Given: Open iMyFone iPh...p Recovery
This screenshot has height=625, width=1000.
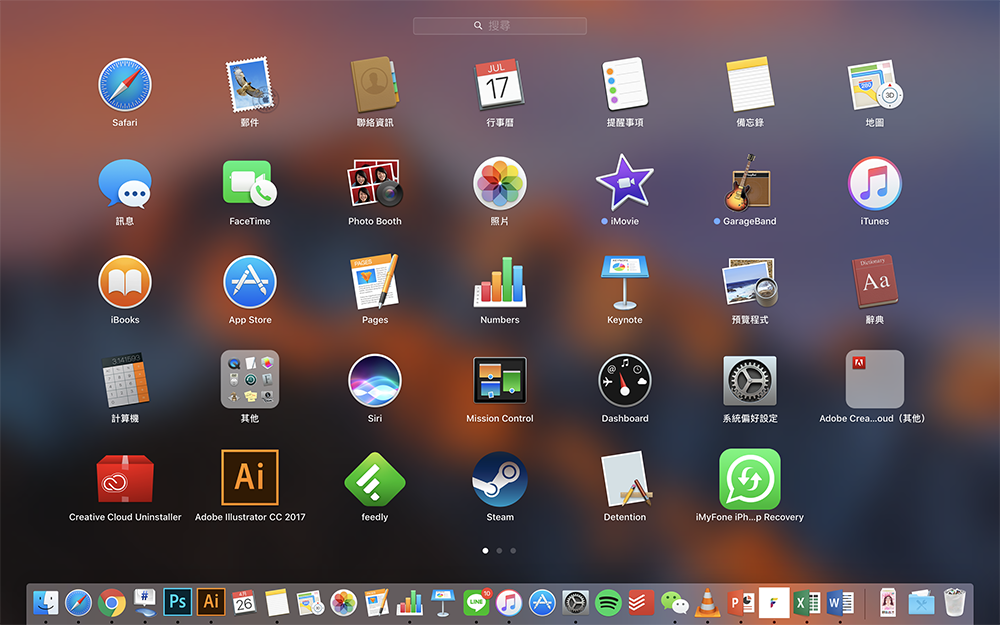Looking at the screenshot, I should click(x=750, y=479).
